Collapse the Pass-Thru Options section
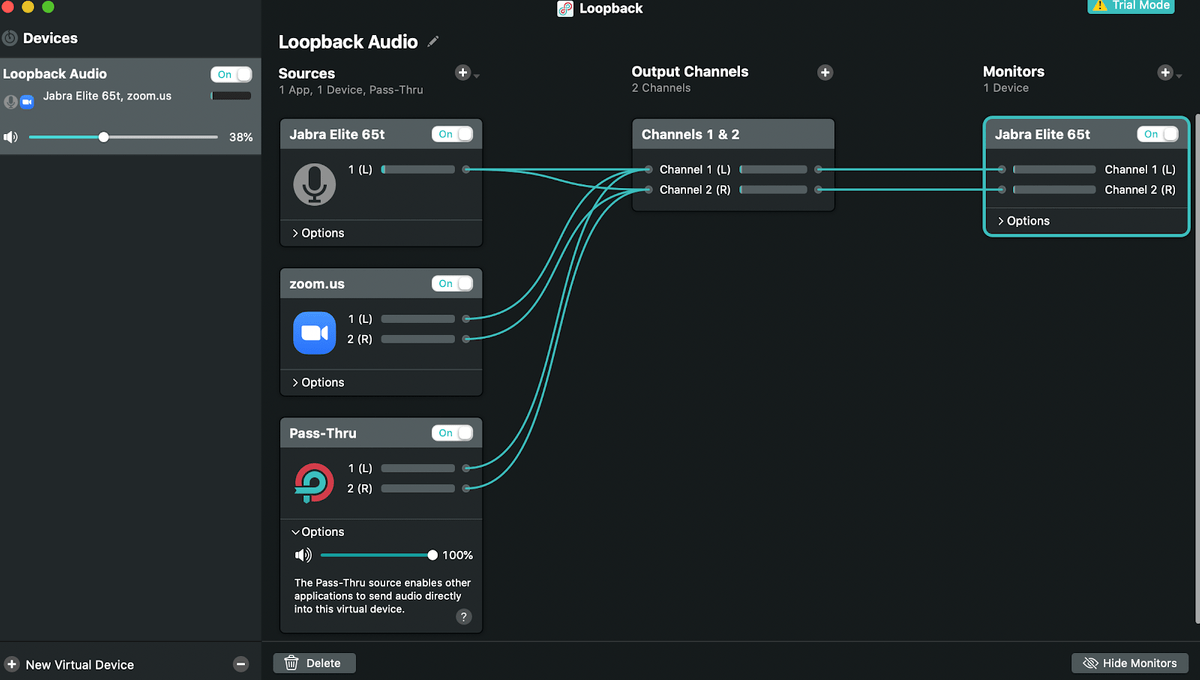The image size is (1200, 680). click(318, 532)
